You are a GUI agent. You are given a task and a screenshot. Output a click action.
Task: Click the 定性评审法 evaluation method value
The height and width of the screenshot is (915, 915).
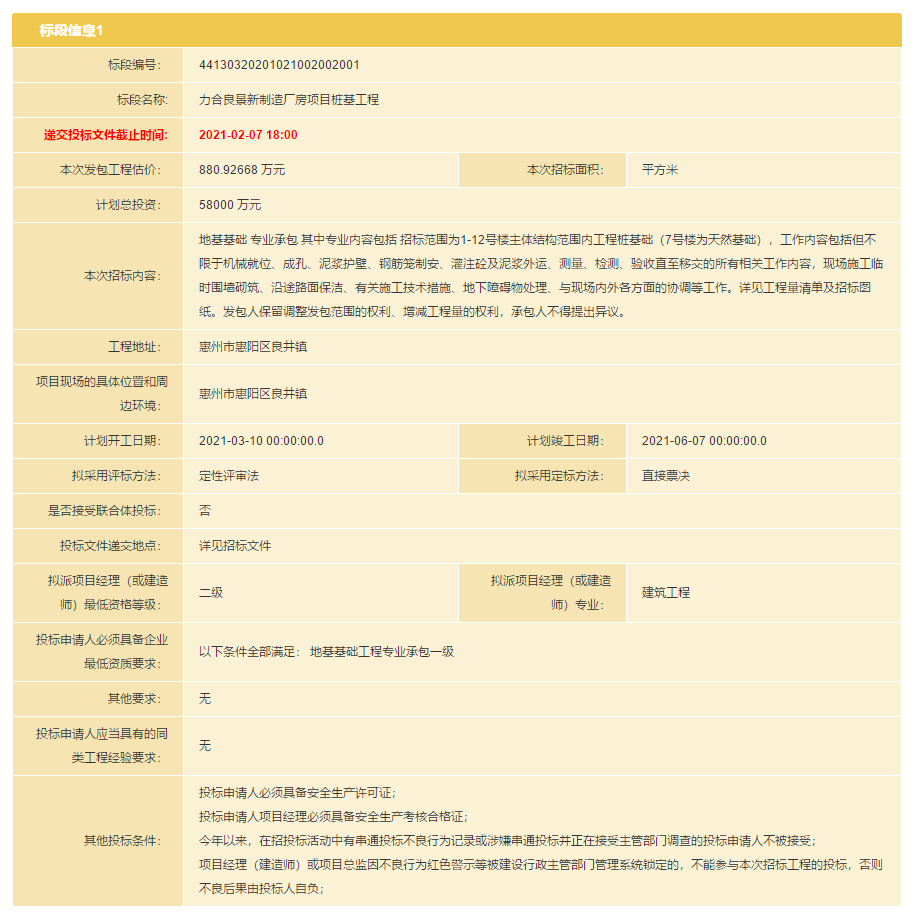tap(229, 476)
